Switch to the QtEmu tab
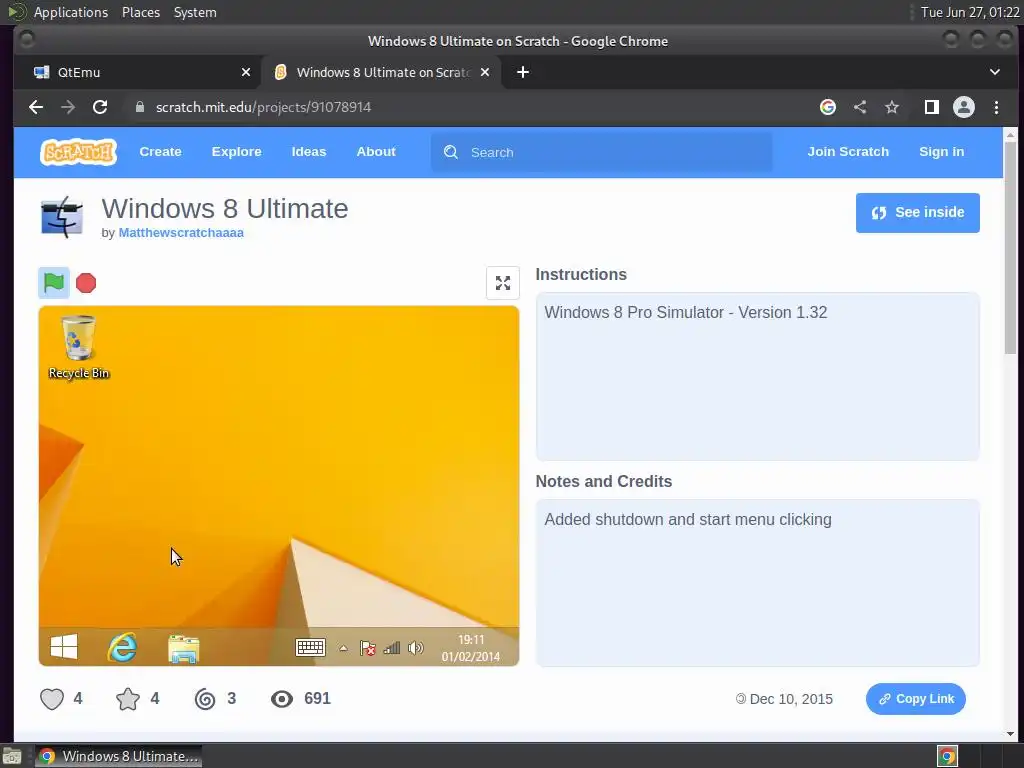This screenshot has height=768, width=1024. coord(136,72)
